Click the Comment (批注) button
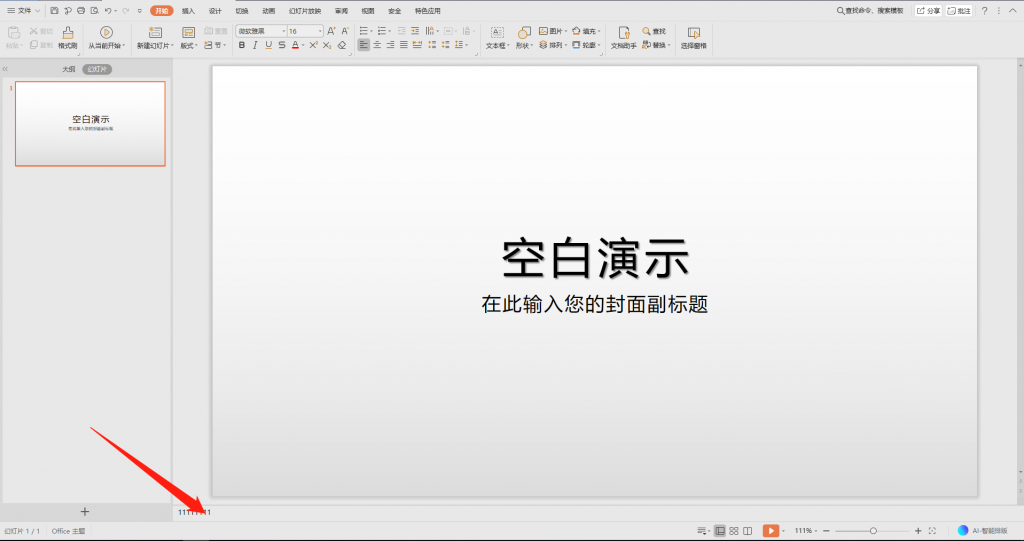Image resolution: width=1024 pixels, height=541 pixels. (959, 10)
